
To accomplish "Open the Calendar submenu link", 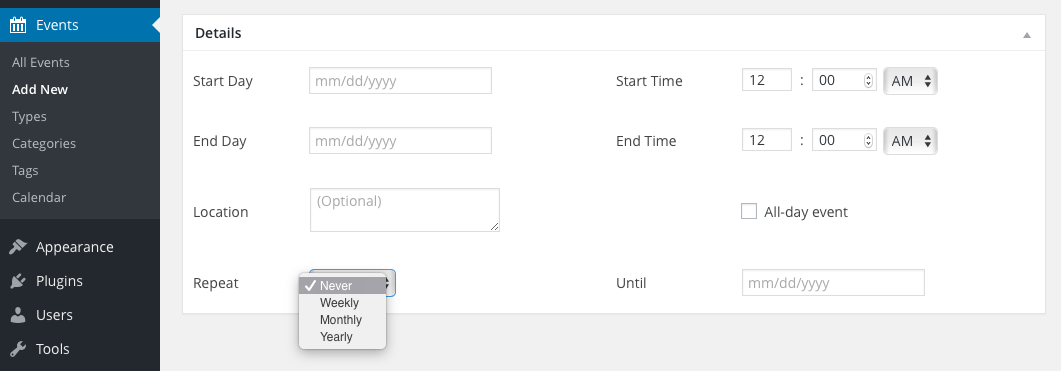I will (x=39, y=198).
